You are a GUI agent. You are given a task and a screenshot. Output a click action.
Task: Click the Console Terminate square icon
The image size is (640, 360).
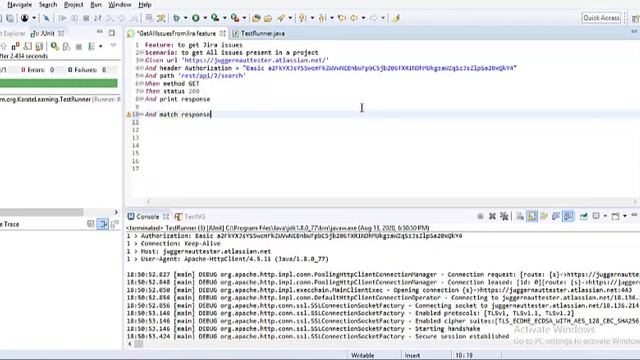click(480, 216)
